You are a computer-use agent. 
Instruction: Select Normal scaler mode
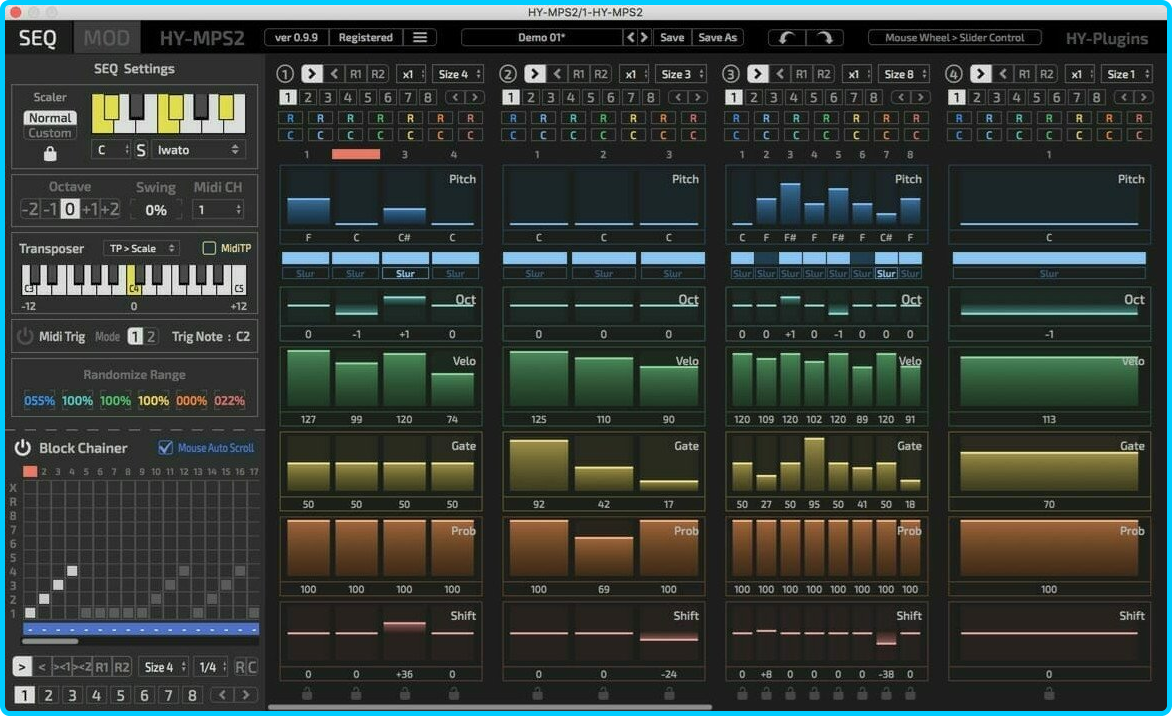(x=50, y=117)
